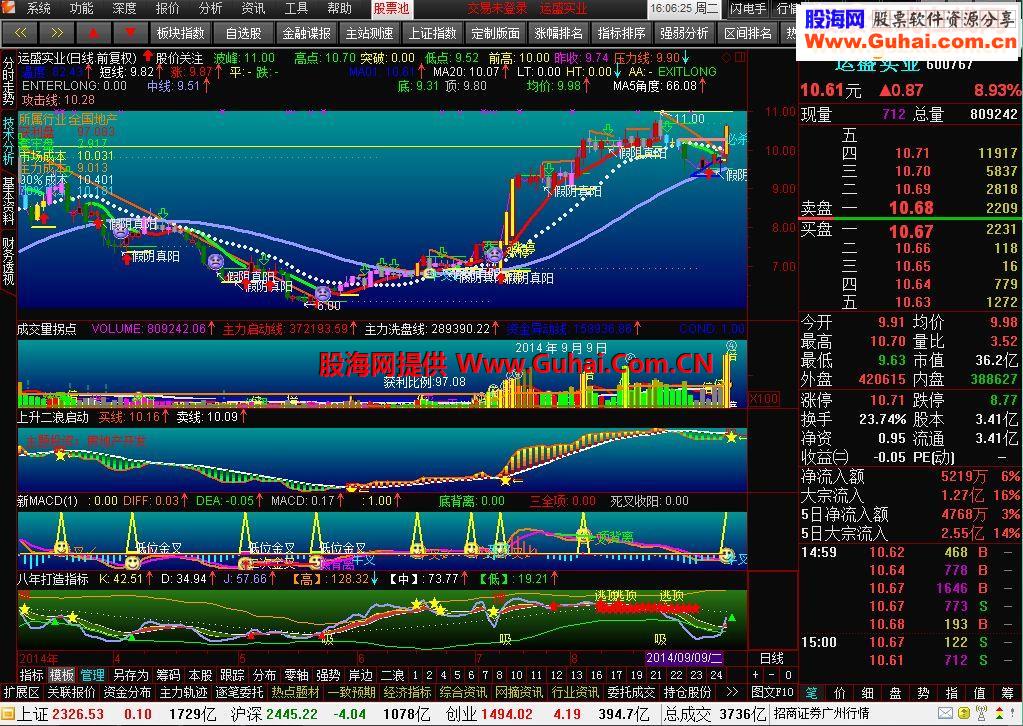Open the 工具 menu
This screenshot has height=726, width=1023.
tap(296, 8)
